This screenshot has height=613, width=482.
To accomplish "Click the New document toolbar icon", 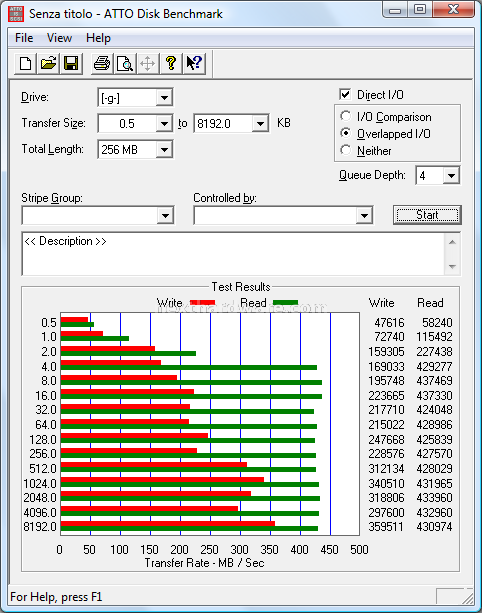I will 25,63.
